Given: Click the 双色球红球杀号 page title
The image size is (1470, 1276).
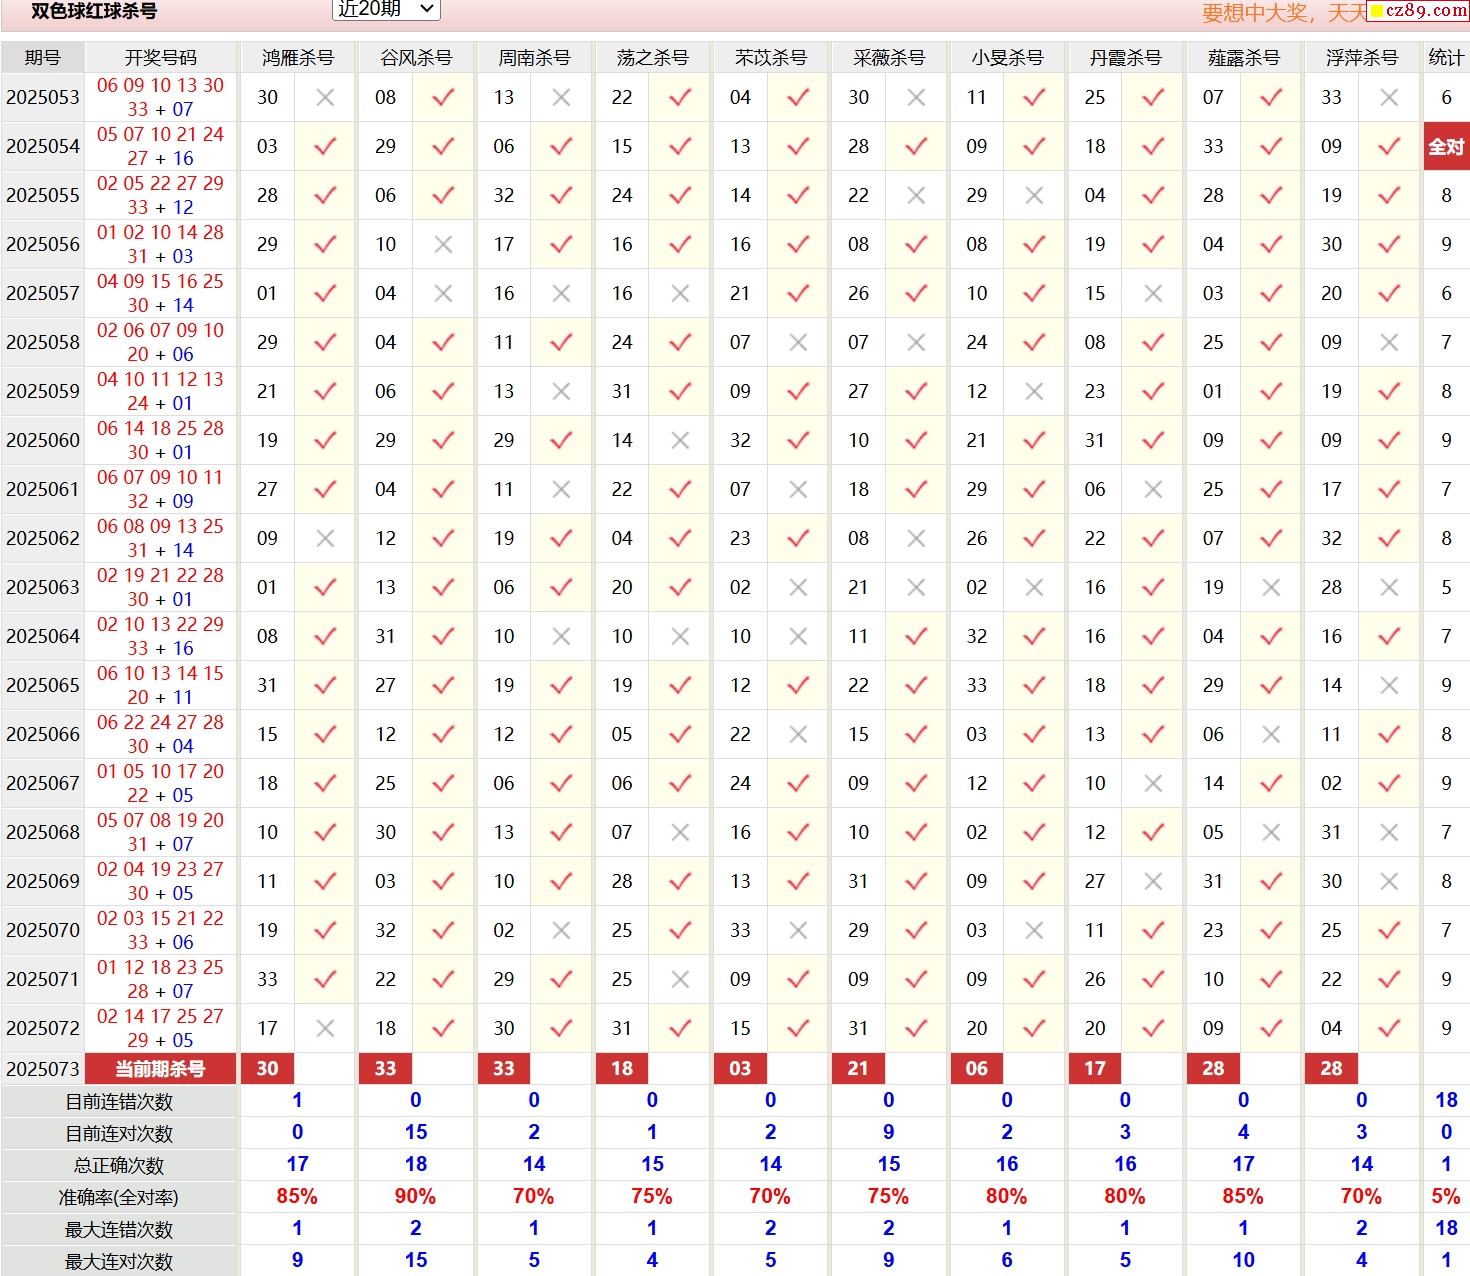Looking at the screenshot, I should point(94,11).
